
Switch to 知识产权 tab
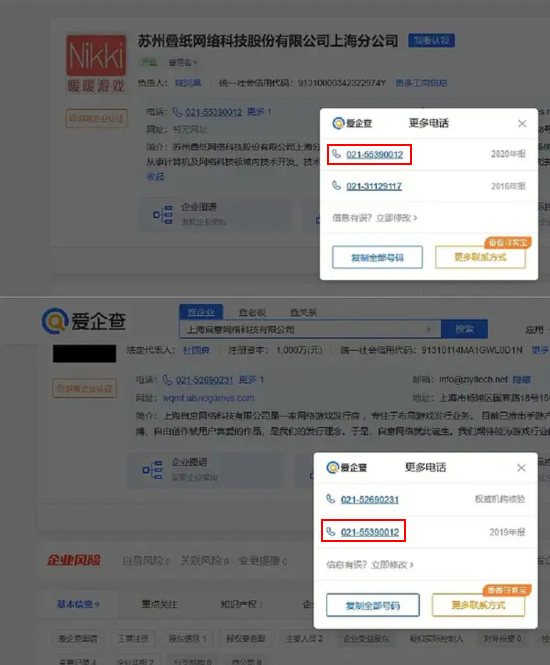(241, 604)
